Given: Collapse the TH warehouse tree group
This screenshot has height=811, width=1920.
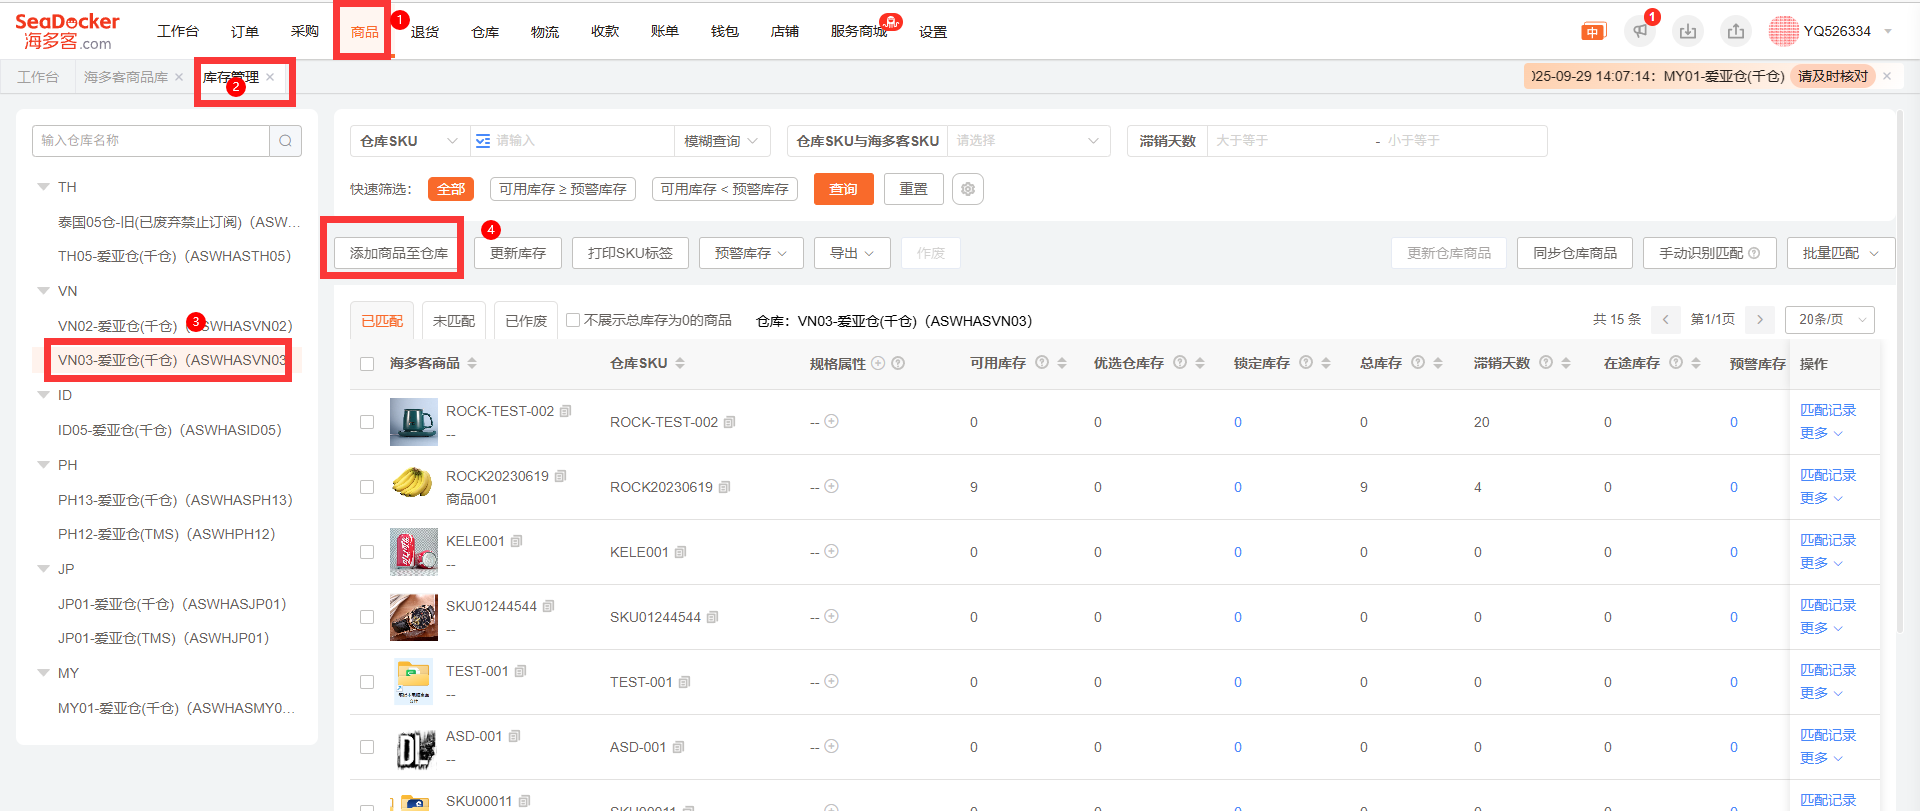Looking at the screenshot, I should 43,187.
